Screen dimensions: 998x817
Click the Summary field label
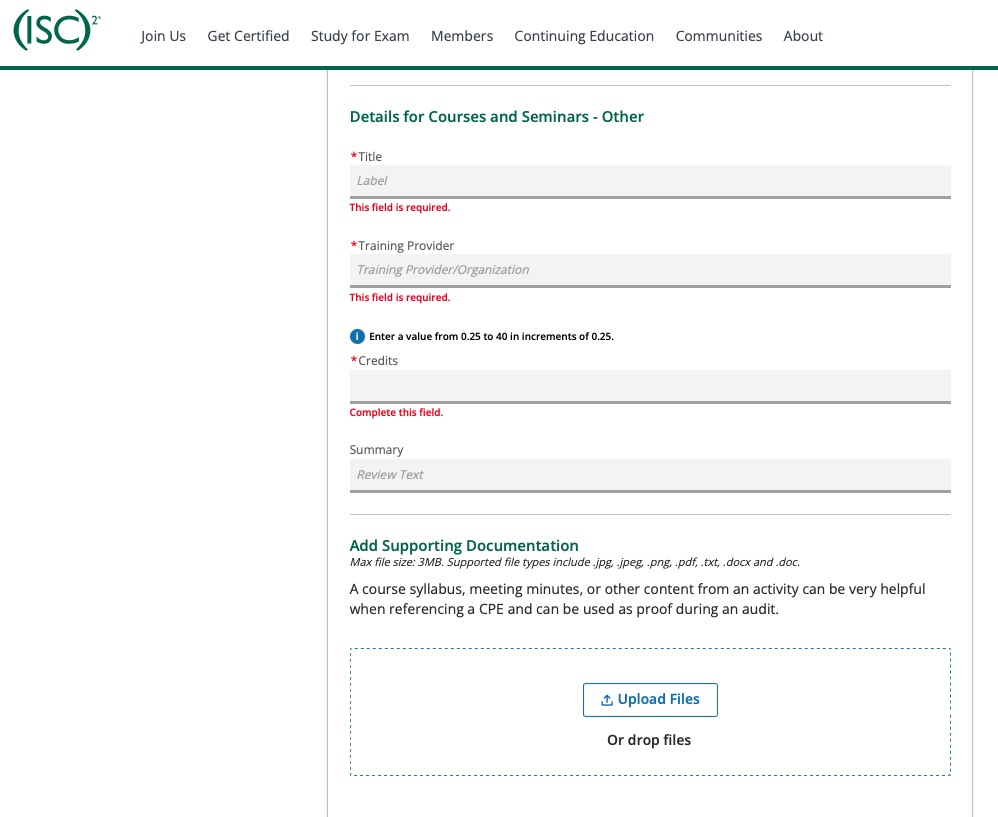point(376,450)
